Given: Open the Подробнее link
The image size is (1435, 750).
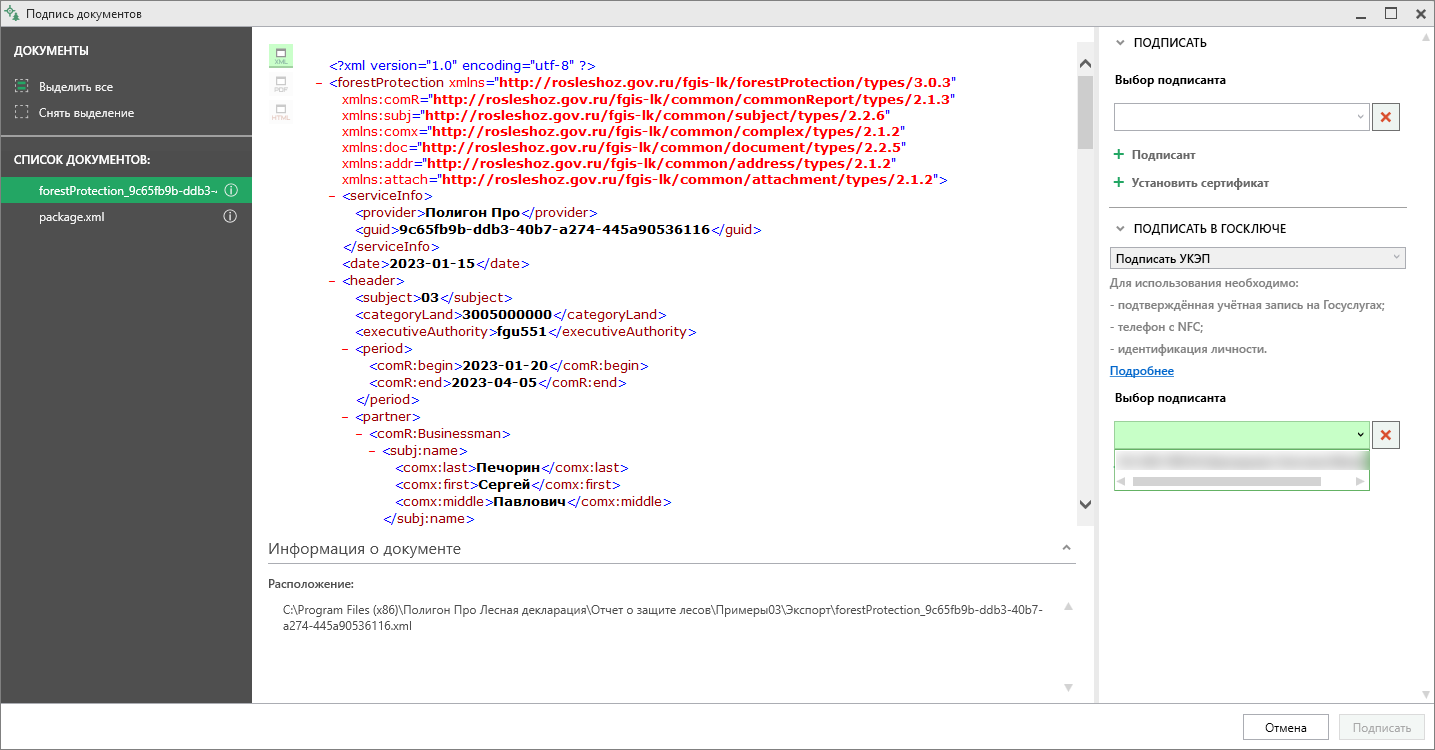Looking at the screenshot, I should click(1142, 371).
